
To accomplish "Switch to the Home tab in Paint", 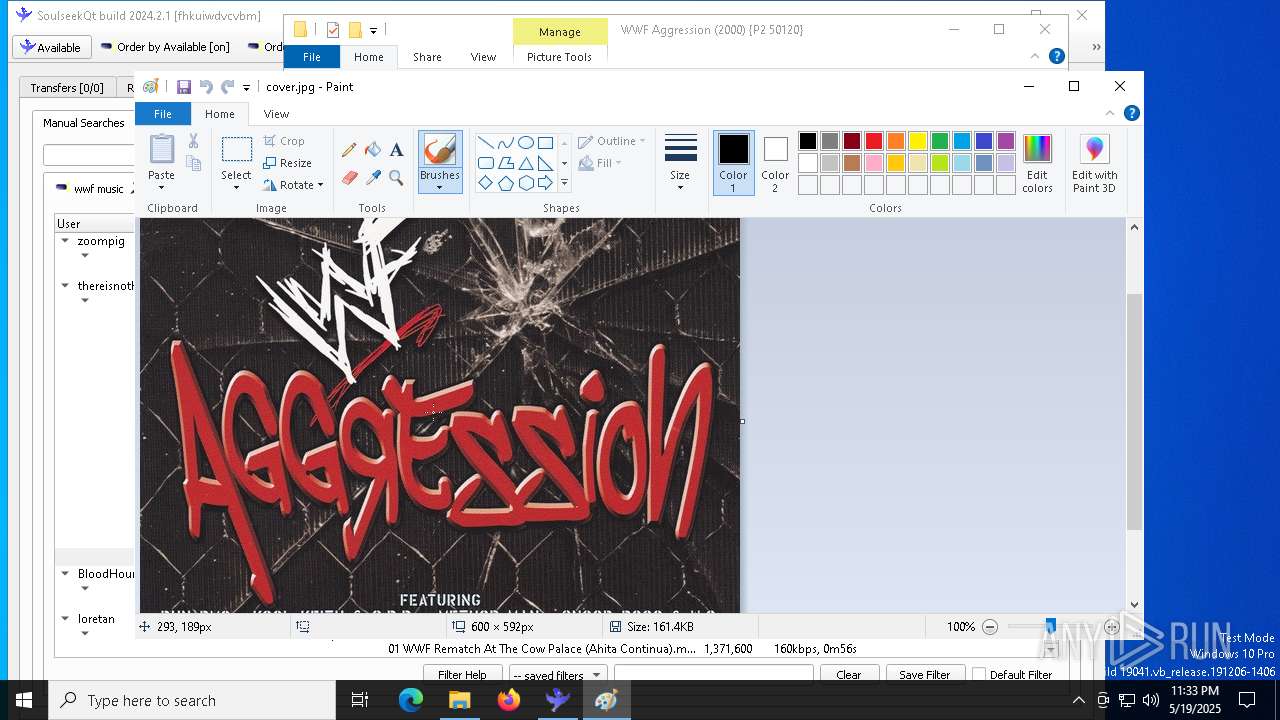I will point(220,114).
